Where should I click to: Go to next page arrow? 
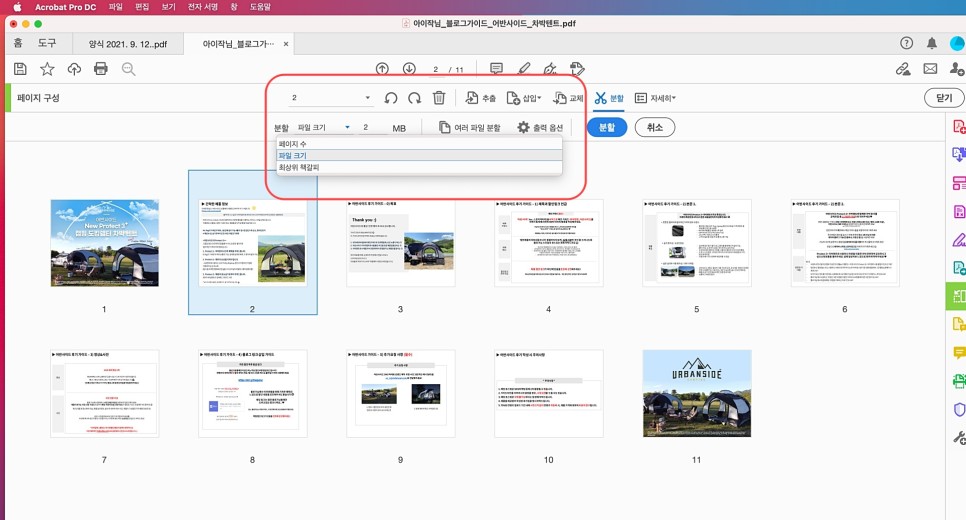click(409, 69)
